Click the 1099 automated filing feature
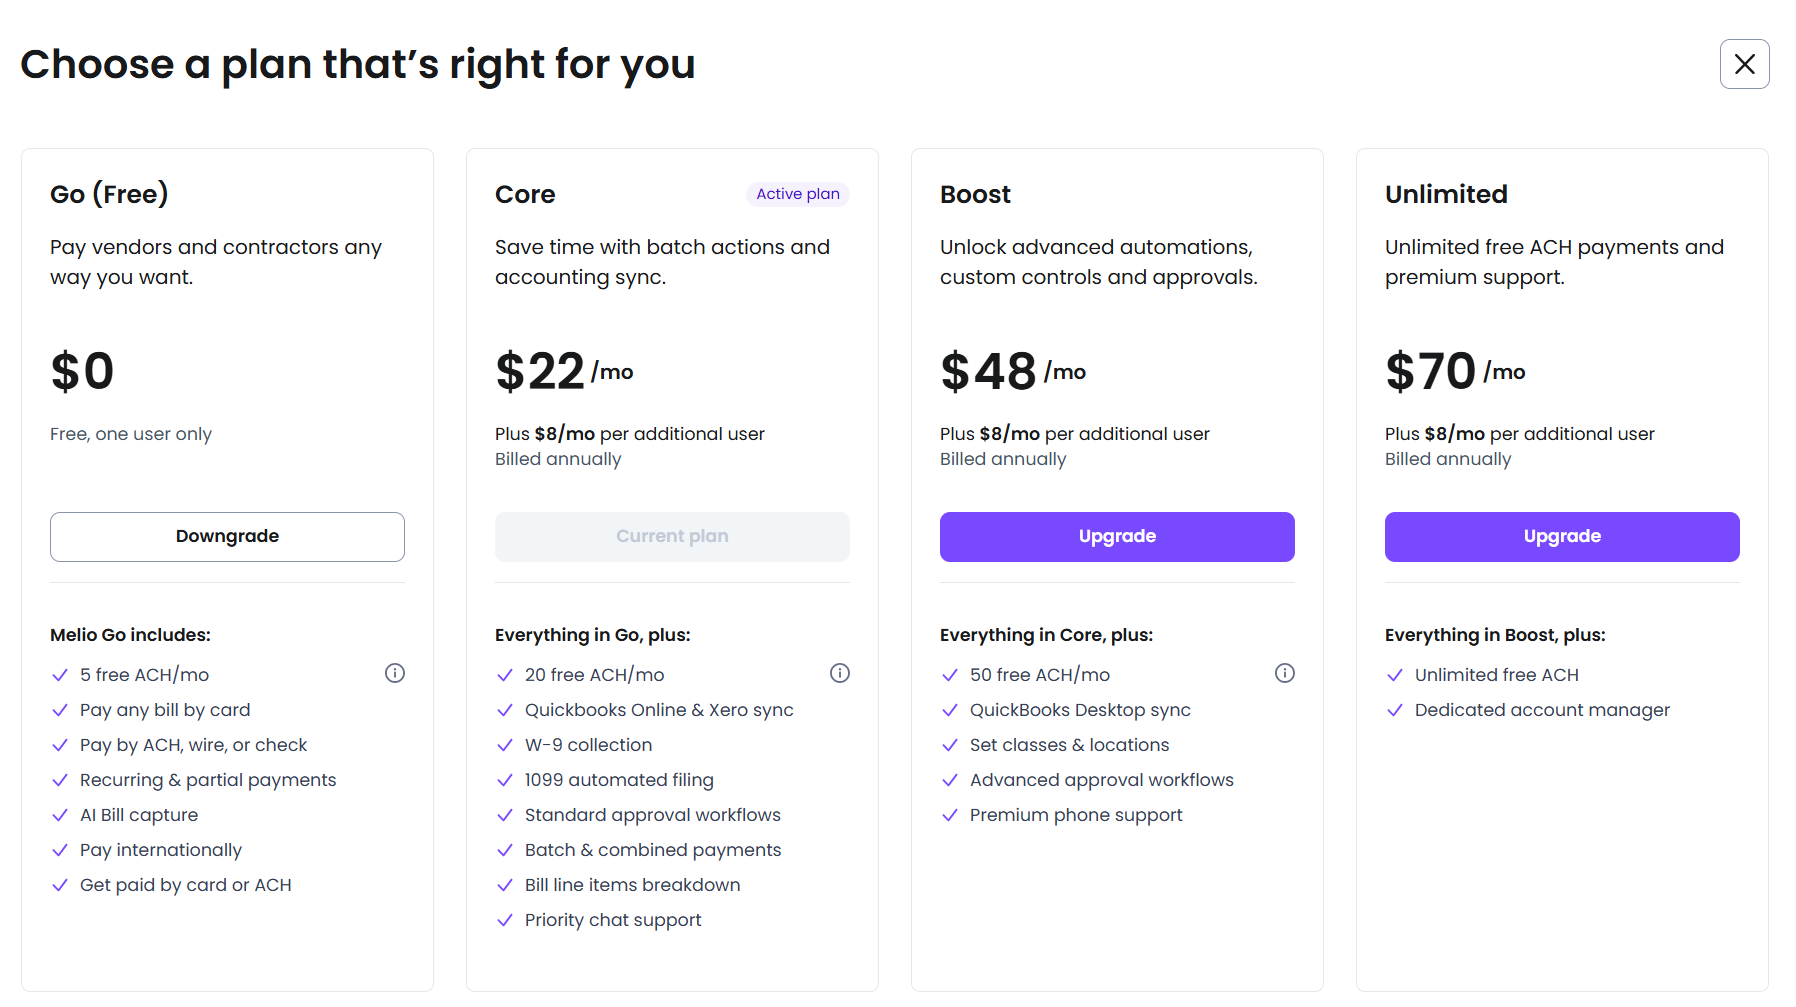Viewport: 1796px width, 1007px height. [x=619, y=780]
